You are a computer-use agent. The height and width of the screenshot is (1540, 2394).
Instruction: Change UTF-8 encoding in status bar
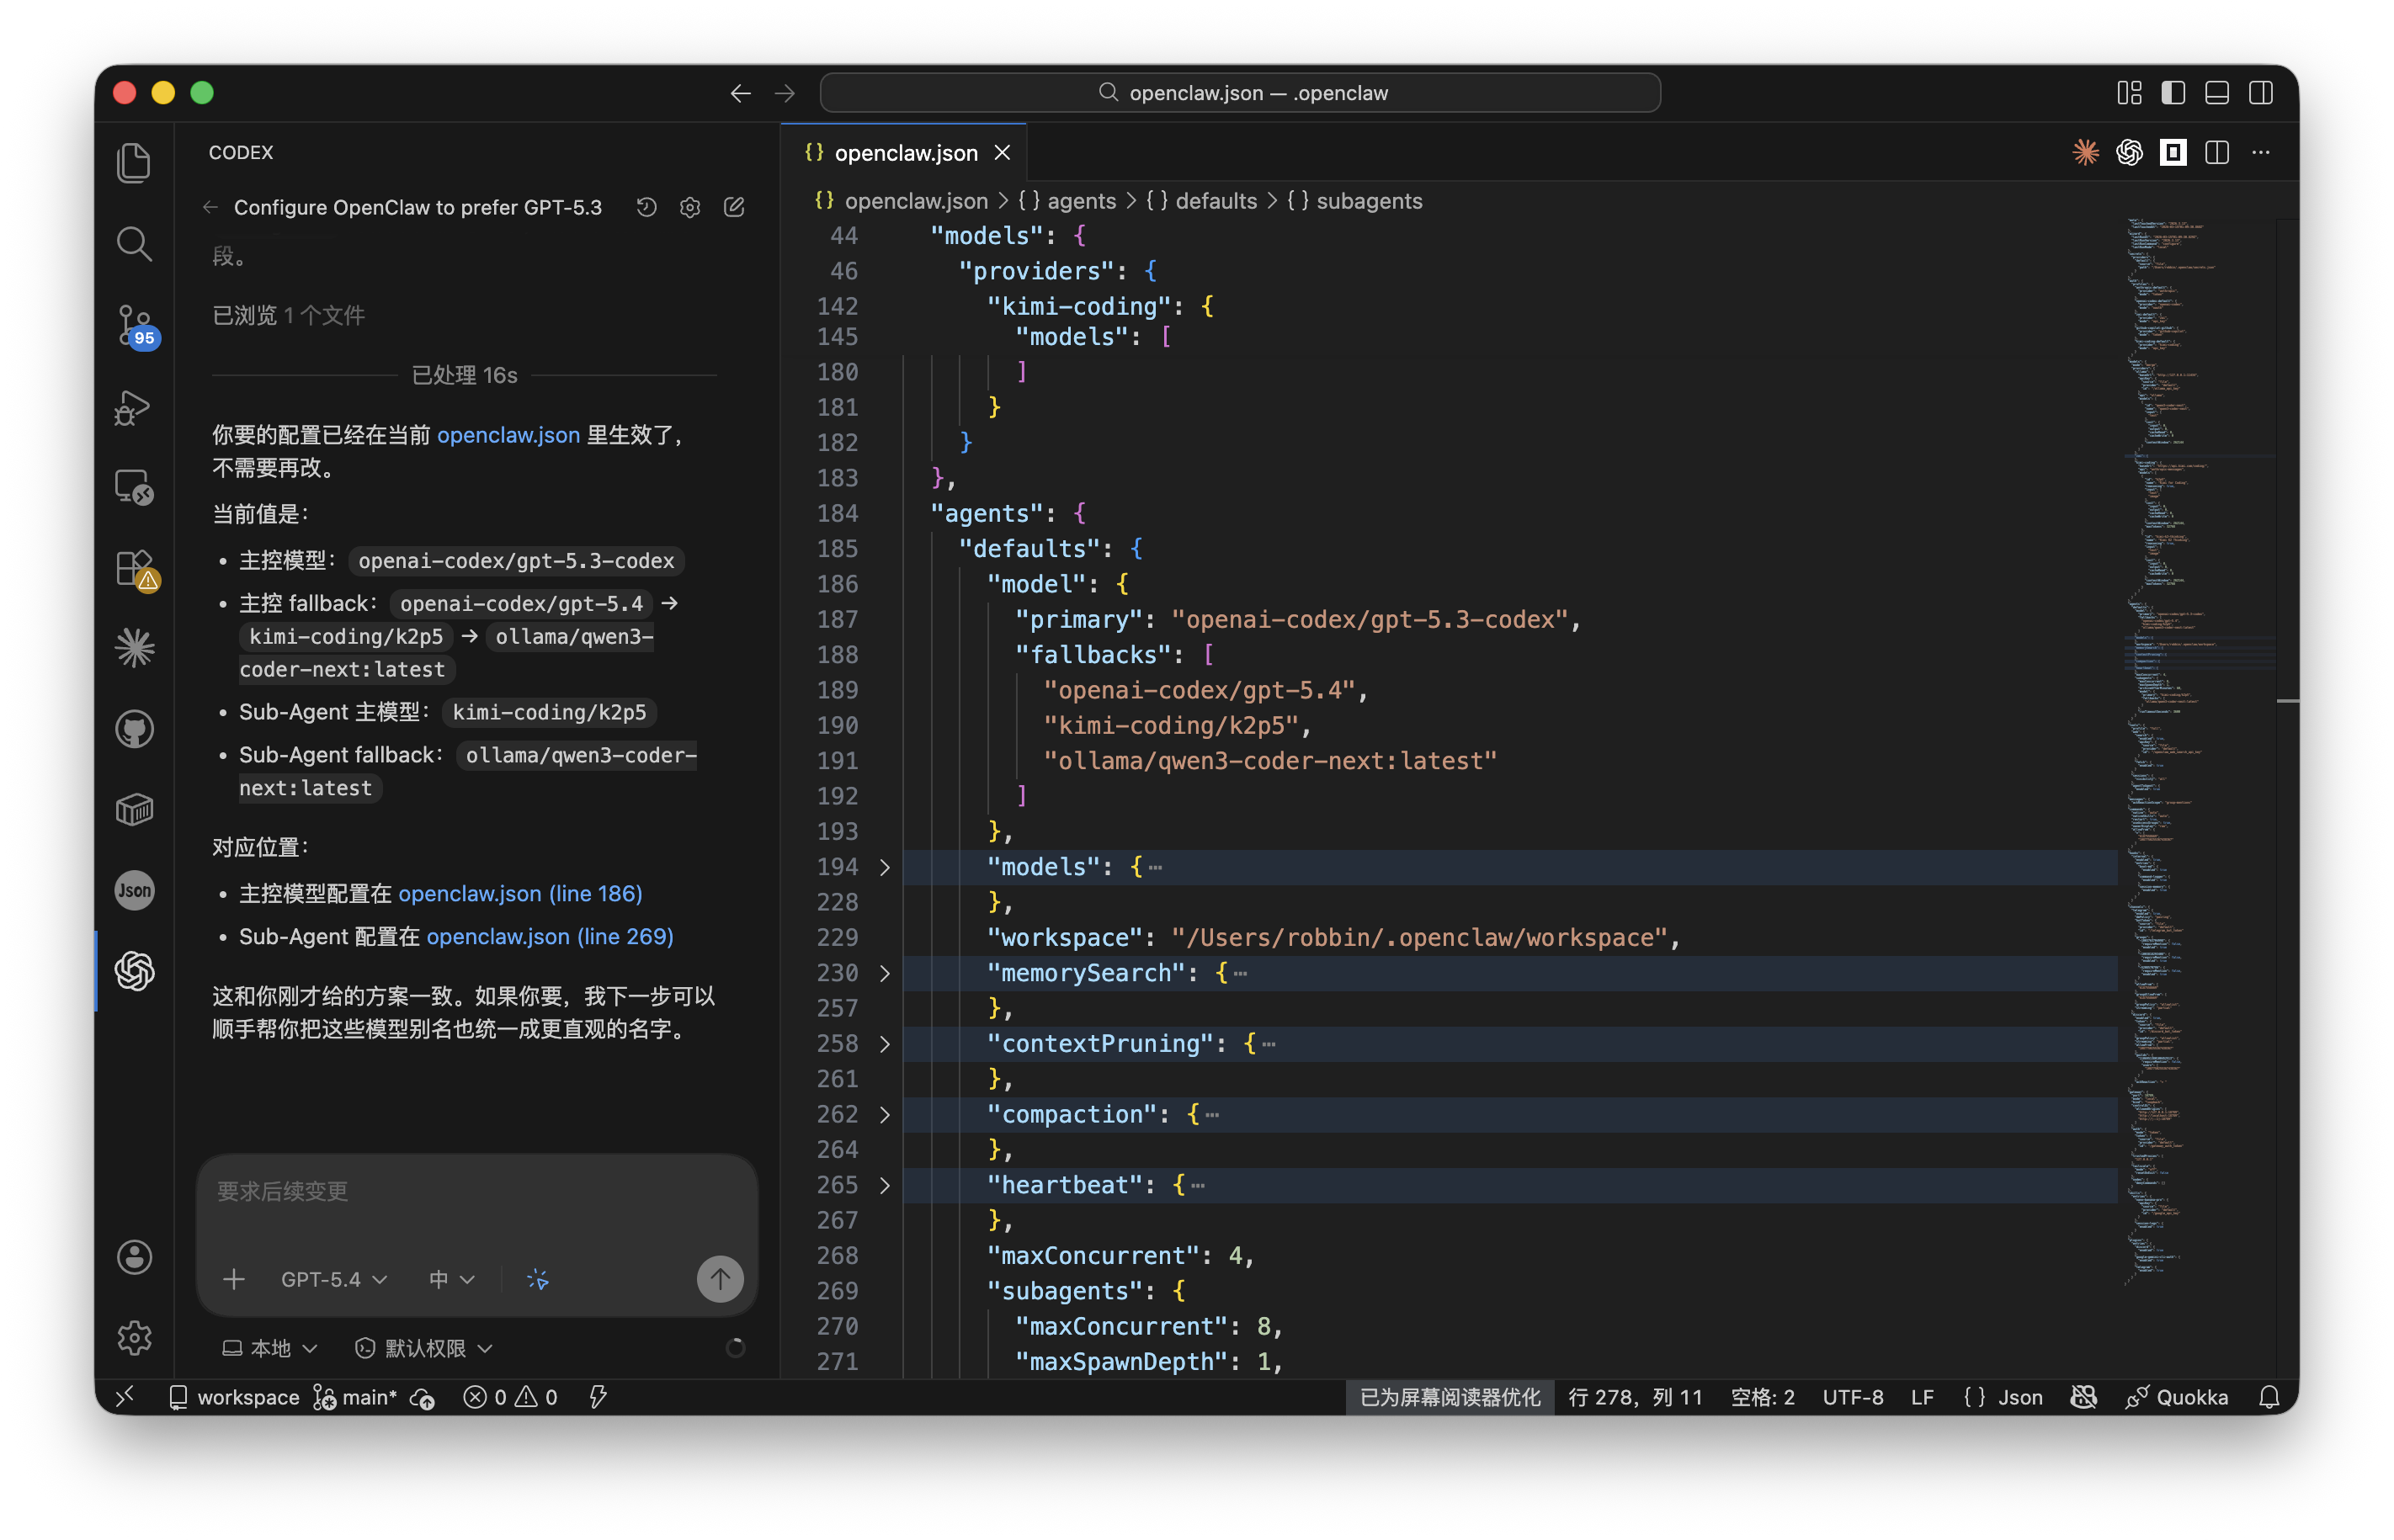click(1852, 1397)
